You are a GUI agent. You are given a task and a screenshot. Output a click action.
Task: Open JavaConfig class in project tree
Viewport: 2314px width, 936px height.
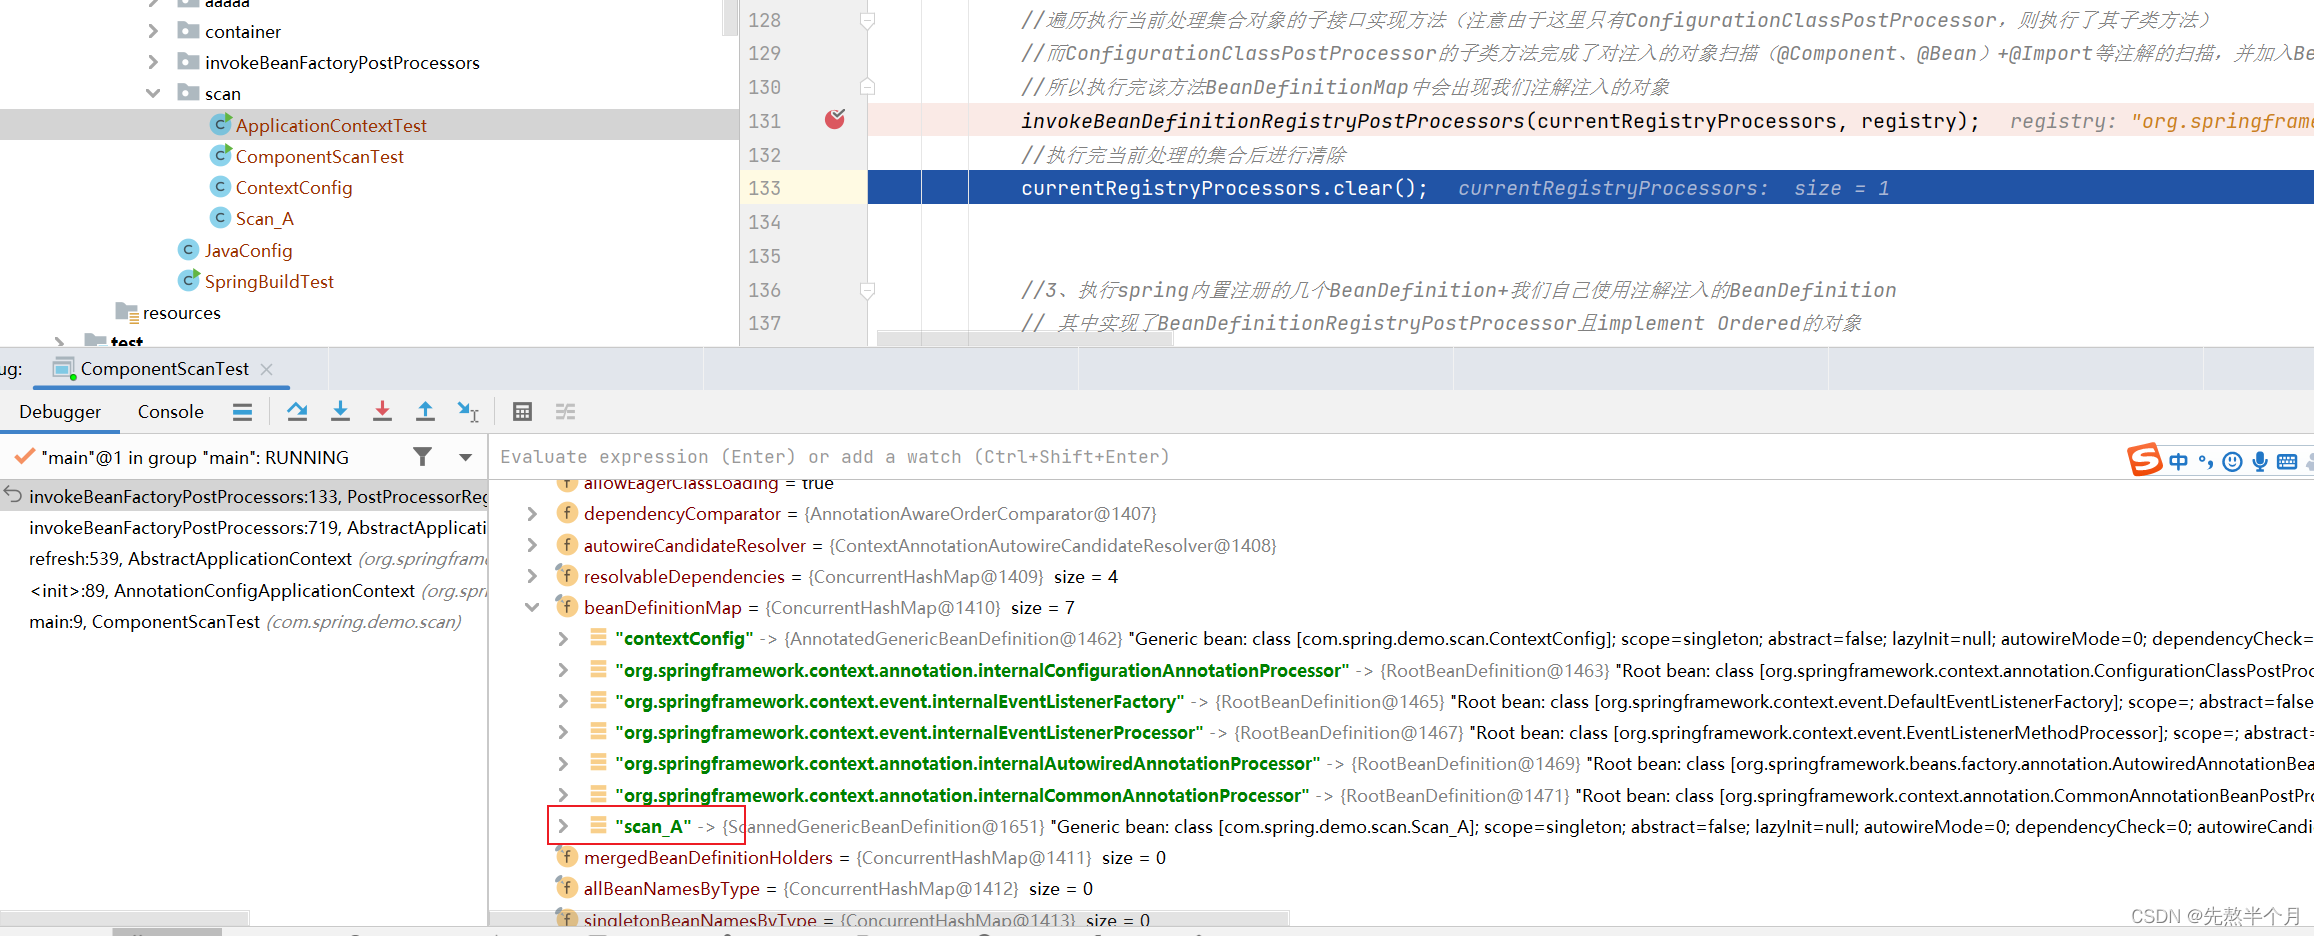248,250
